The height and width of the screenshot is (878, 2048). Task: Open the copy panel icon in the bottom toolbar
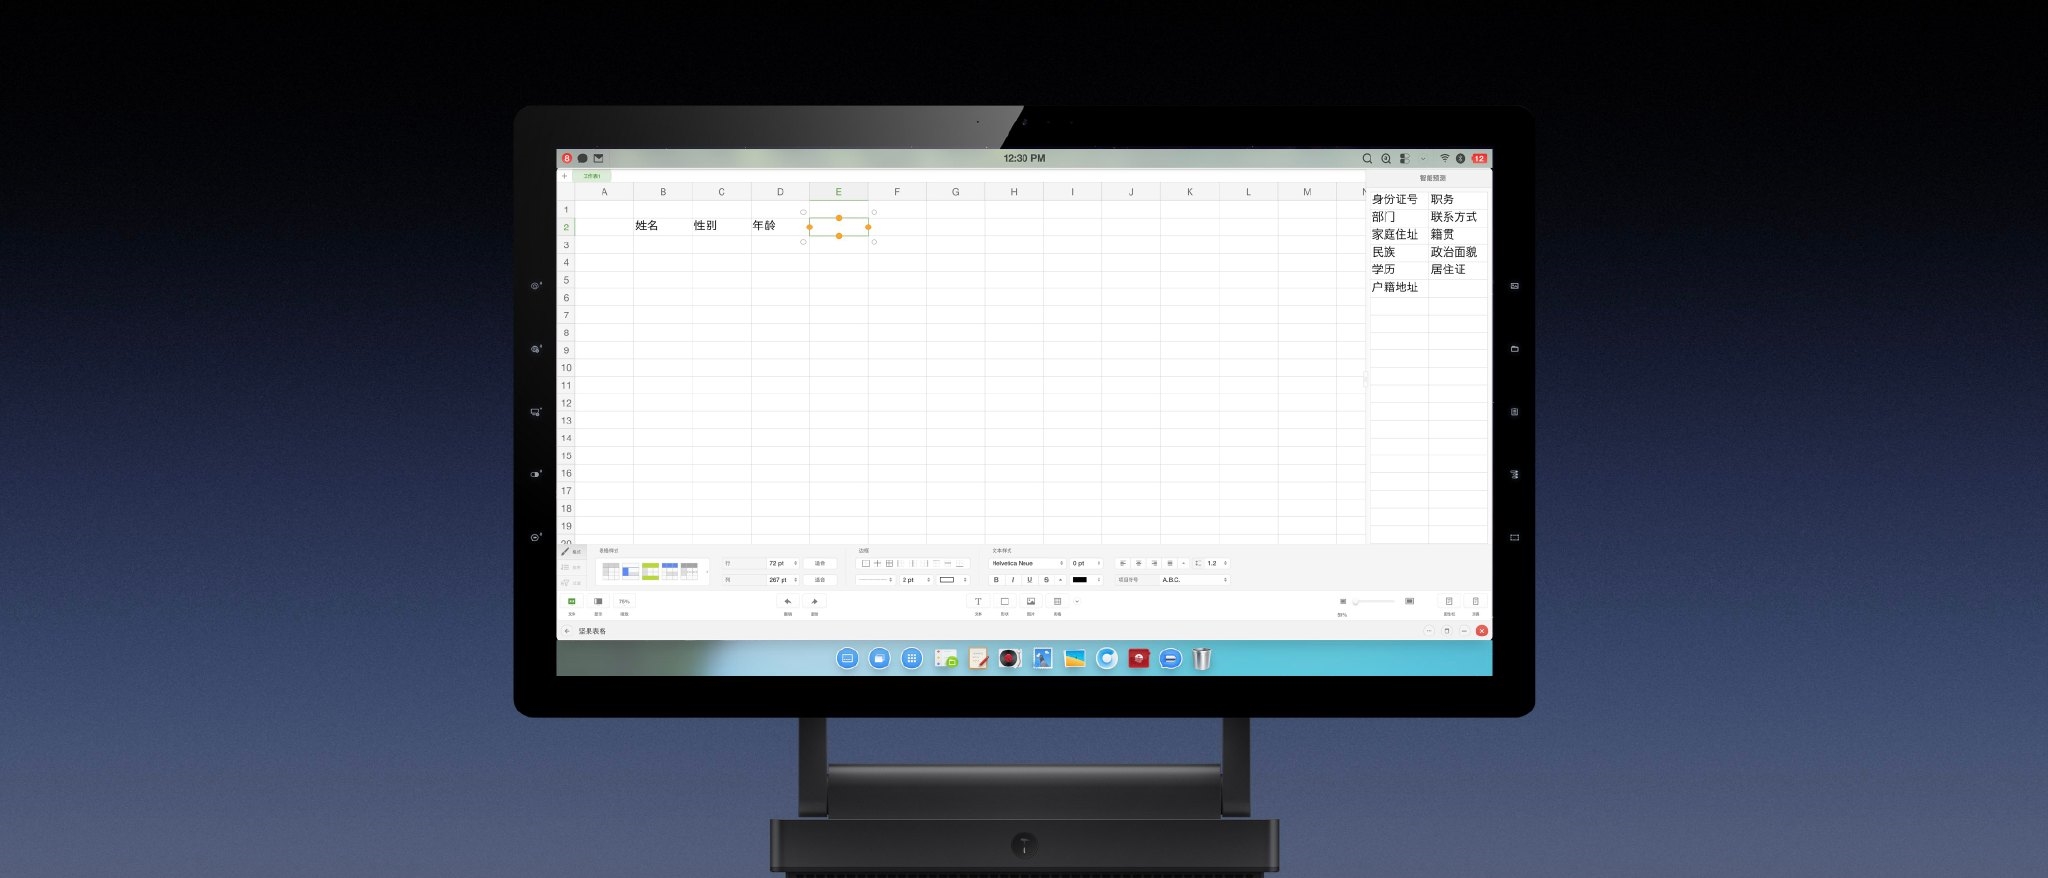pyautogui.click(x=1448, y=602)
